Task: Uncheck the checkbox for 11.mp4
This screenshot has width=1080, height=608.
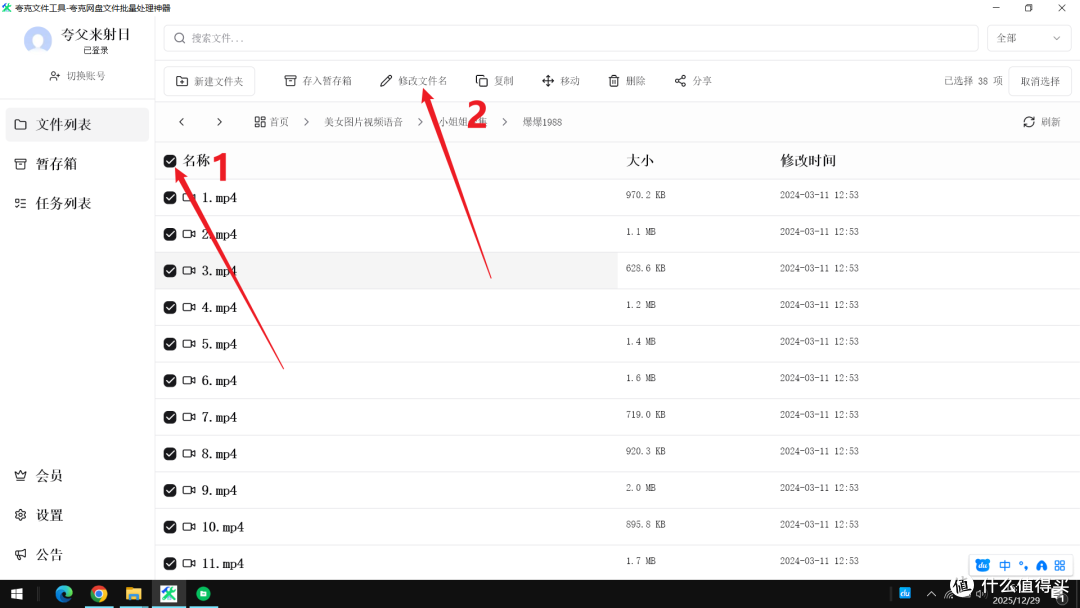Action: click(170, 563)
